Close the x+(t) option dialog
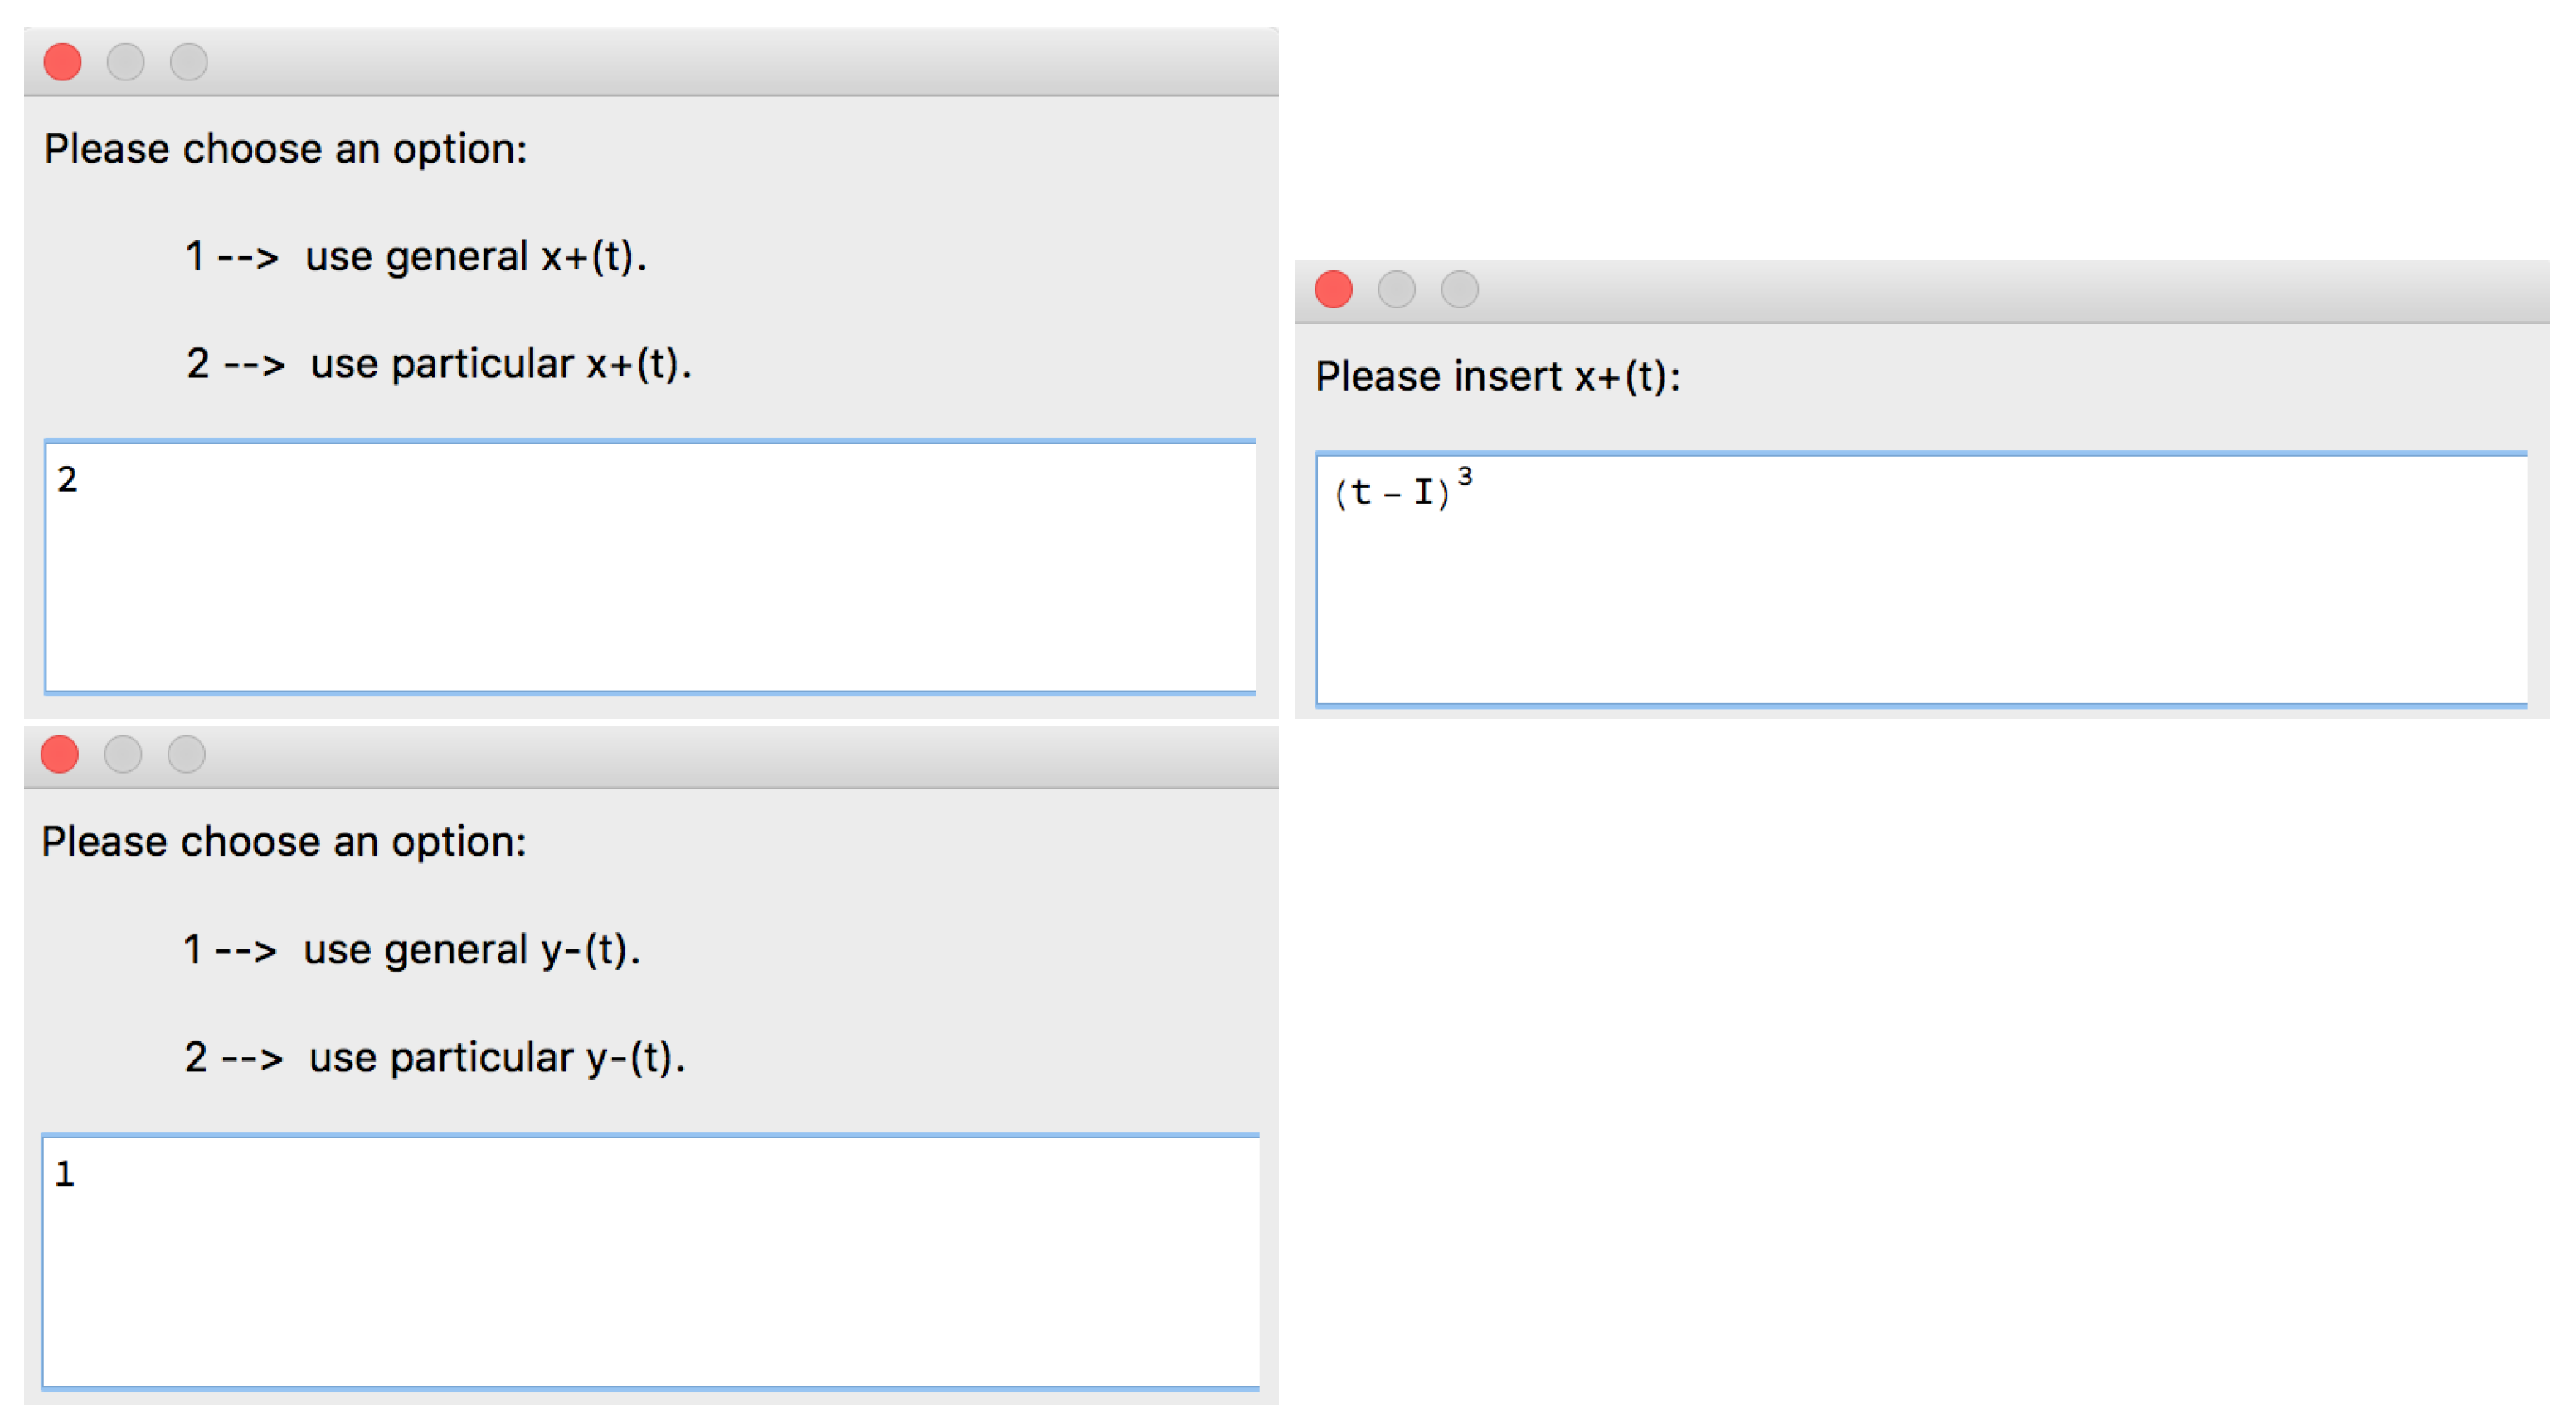This screenshot has width=2576, height=1422. tap(62, 62)
